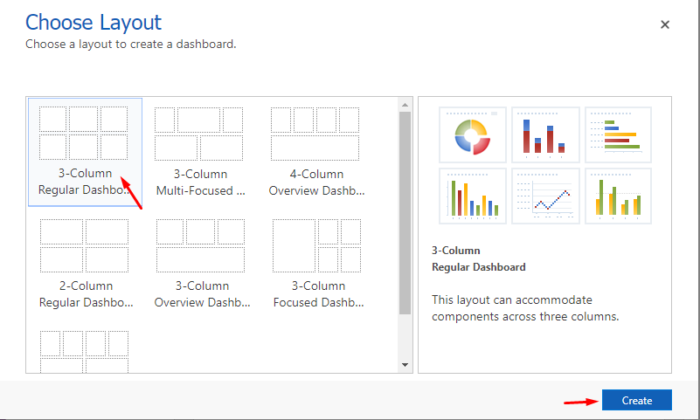
Task: Choose the 3-Column Multi-Focused layout icon
Action: (199, 133)
